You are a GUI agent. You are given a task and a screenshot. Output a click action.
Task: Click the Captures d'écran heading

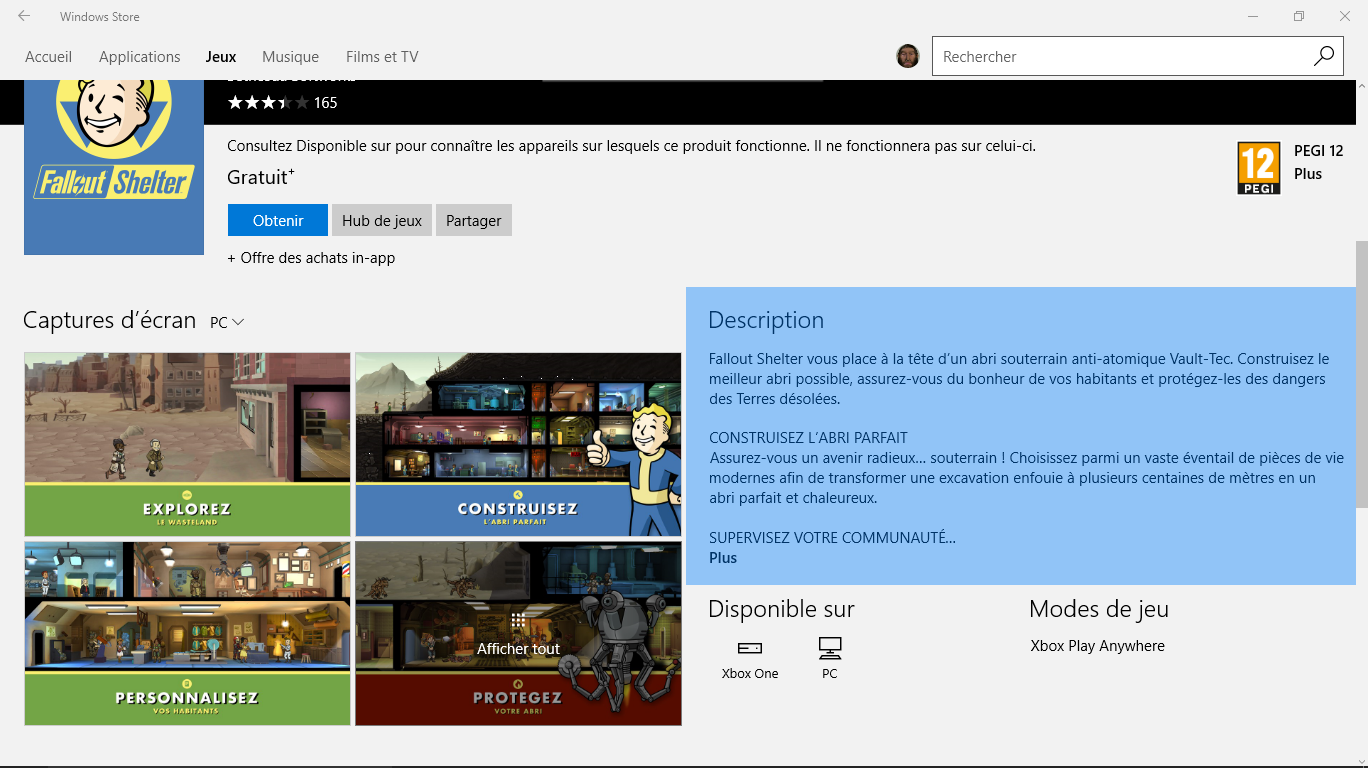click(x=110, y=320)
